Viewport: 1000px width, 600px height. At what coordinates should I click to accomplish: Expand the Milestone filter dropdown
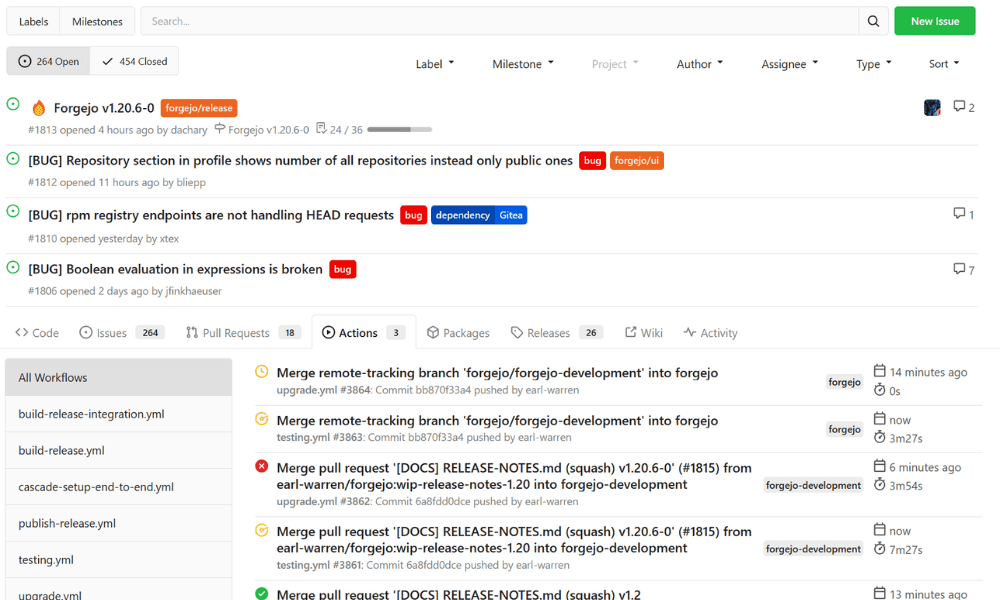[523, 64]
